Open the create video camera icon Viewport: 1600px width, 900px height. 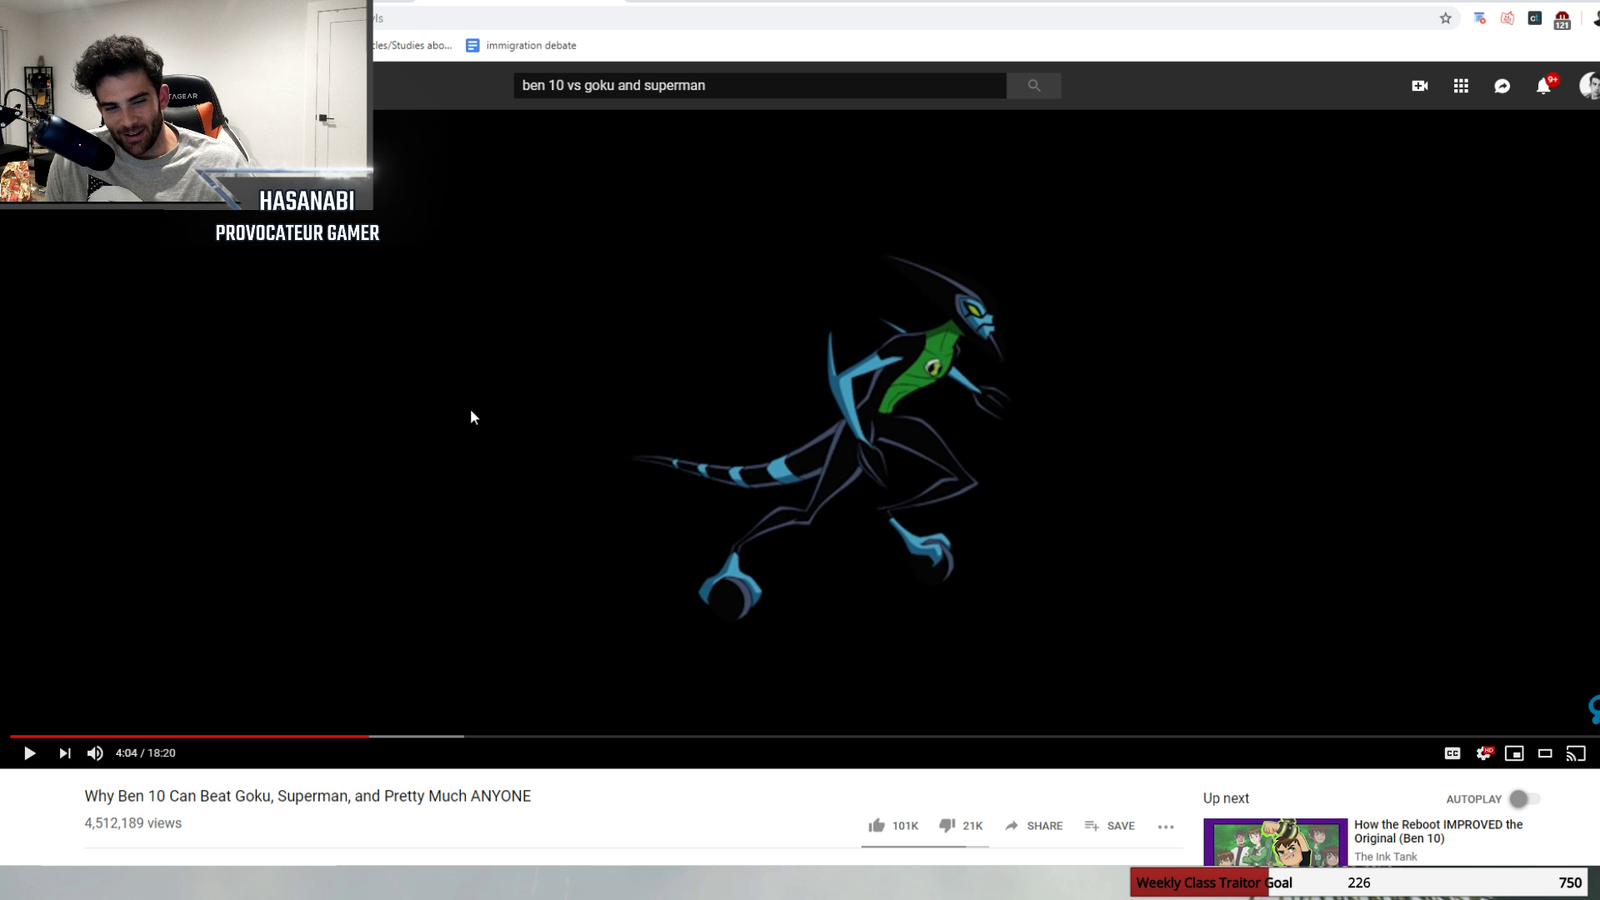pyautogui.click(x=1419, y=86)
